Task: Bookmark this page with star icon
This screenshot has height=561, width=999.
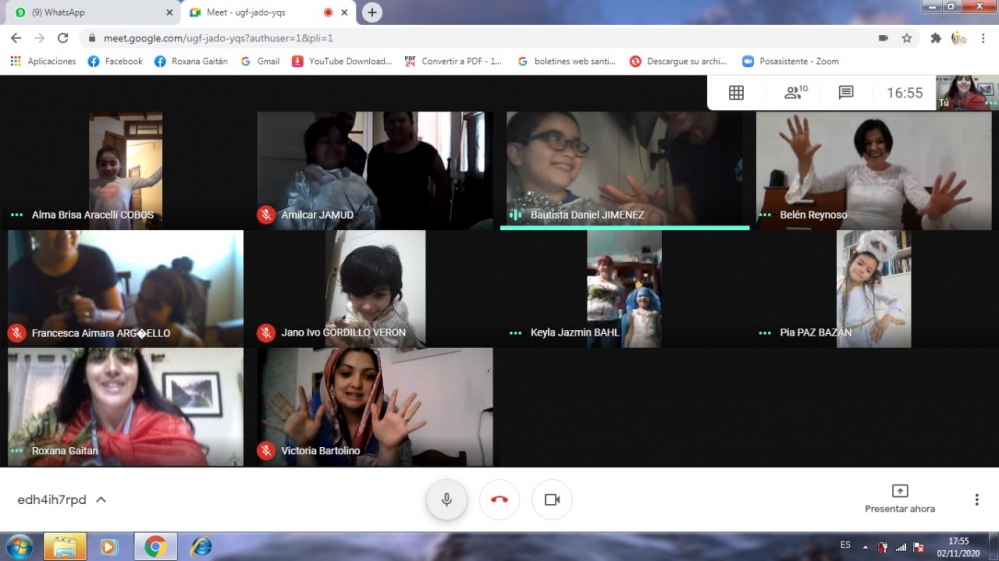Action: (907, 38)
